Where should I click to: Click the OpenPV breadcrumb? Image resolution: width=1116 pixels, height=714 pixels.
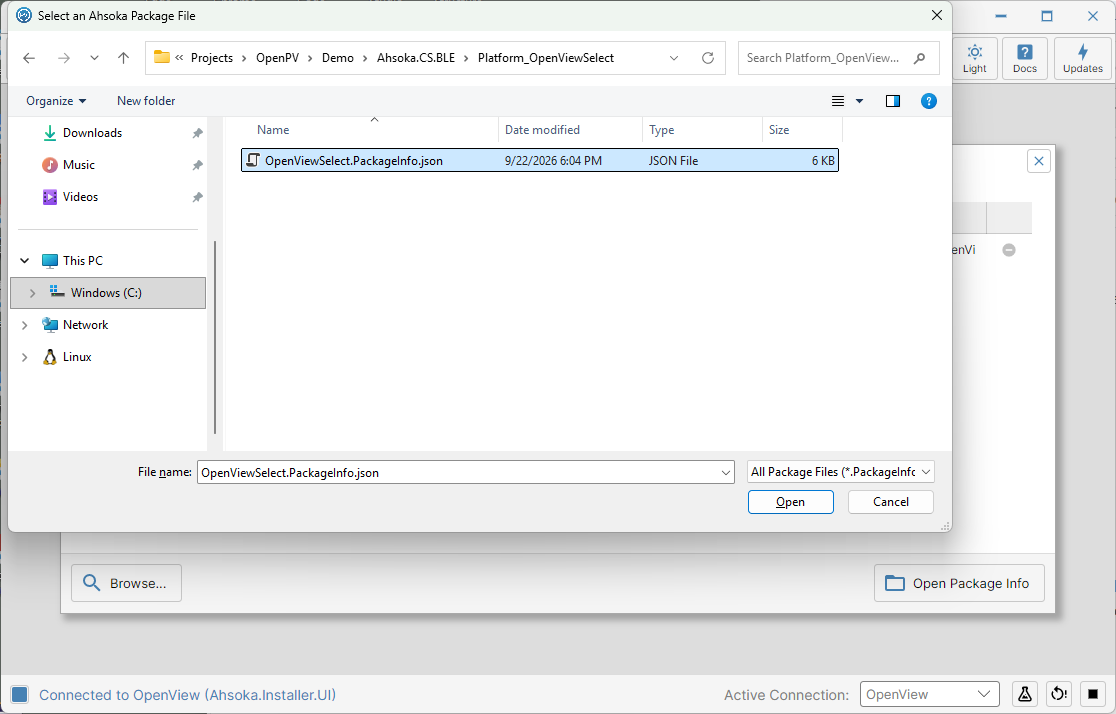pyautogui.click(x=278, y=58)
